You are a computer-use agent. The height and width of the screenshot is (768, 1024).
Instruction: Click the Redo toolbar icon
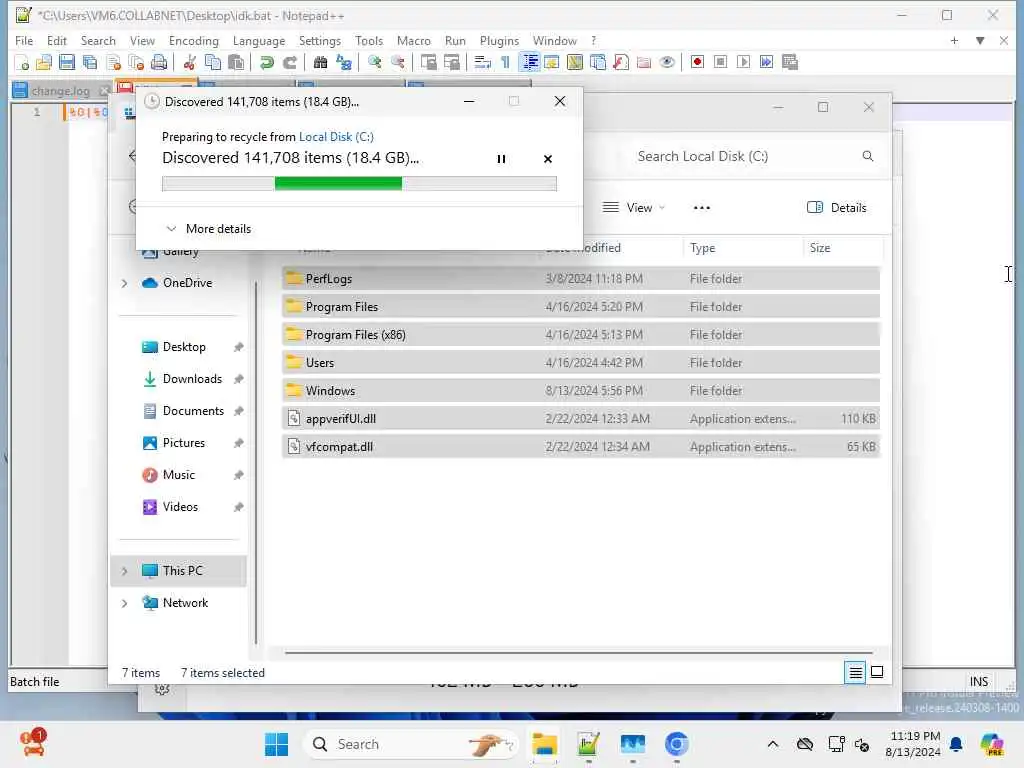289,62
